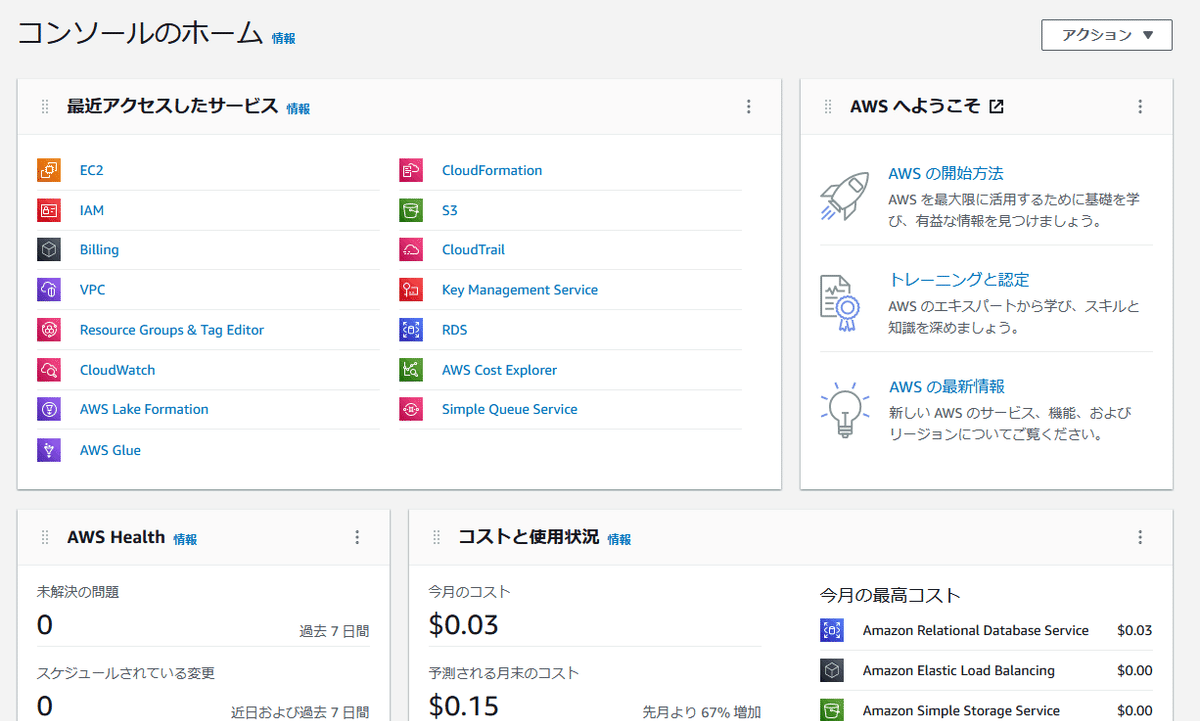
Task: Click the IAM service icon
Action: click(x=49, y=210)
